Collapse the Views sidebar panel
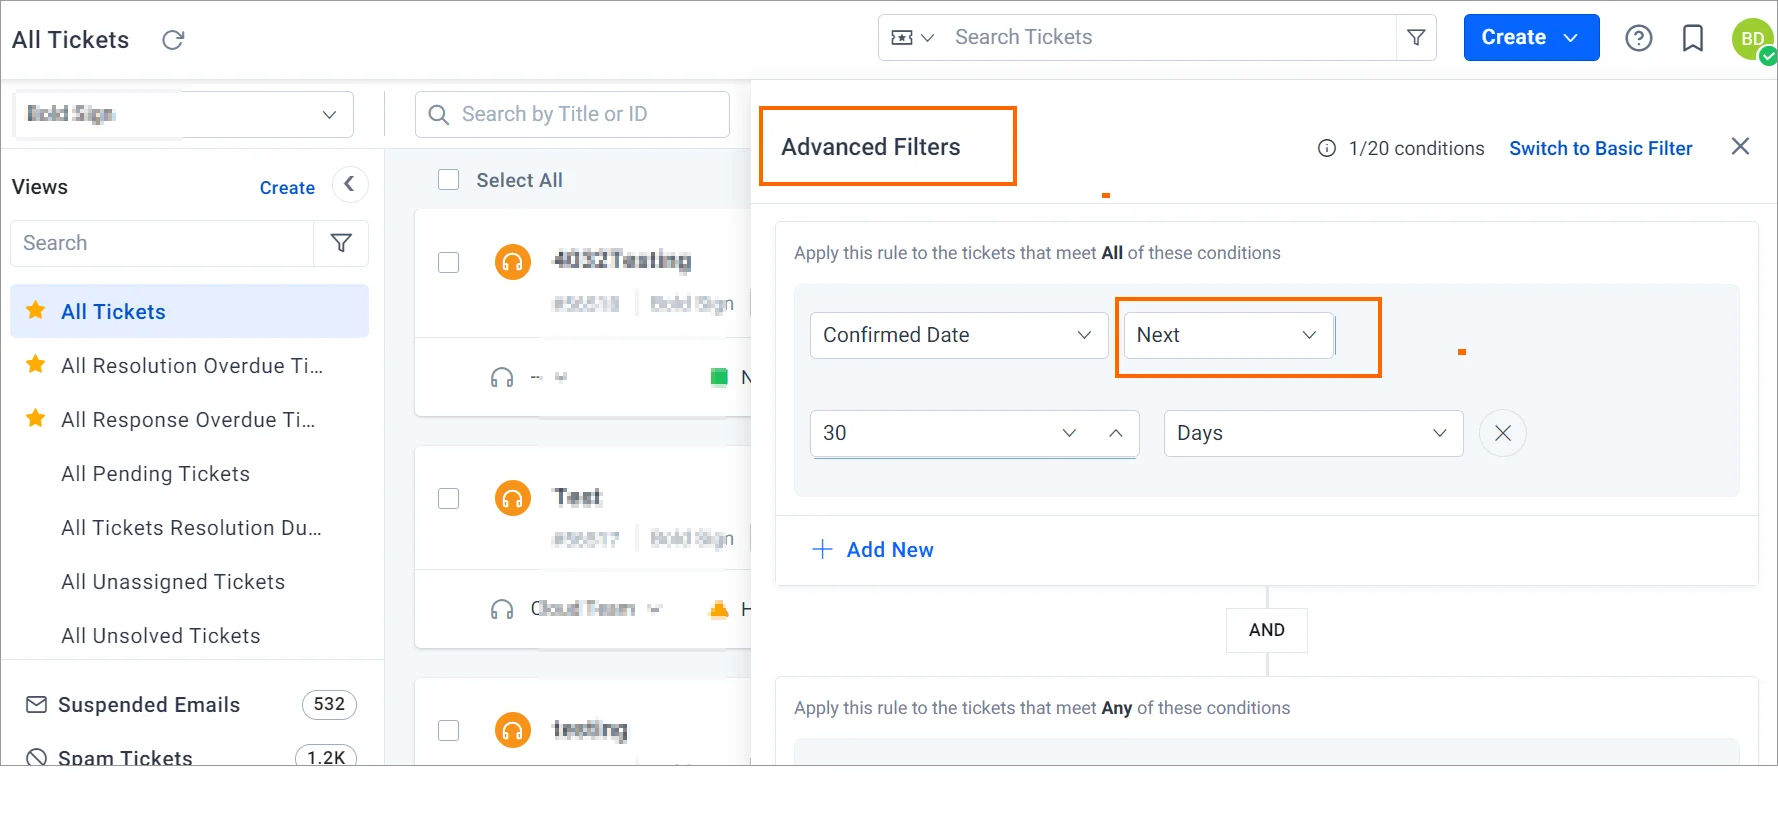The height and width of the screenshot is (818, 1778). pos(349,184)
